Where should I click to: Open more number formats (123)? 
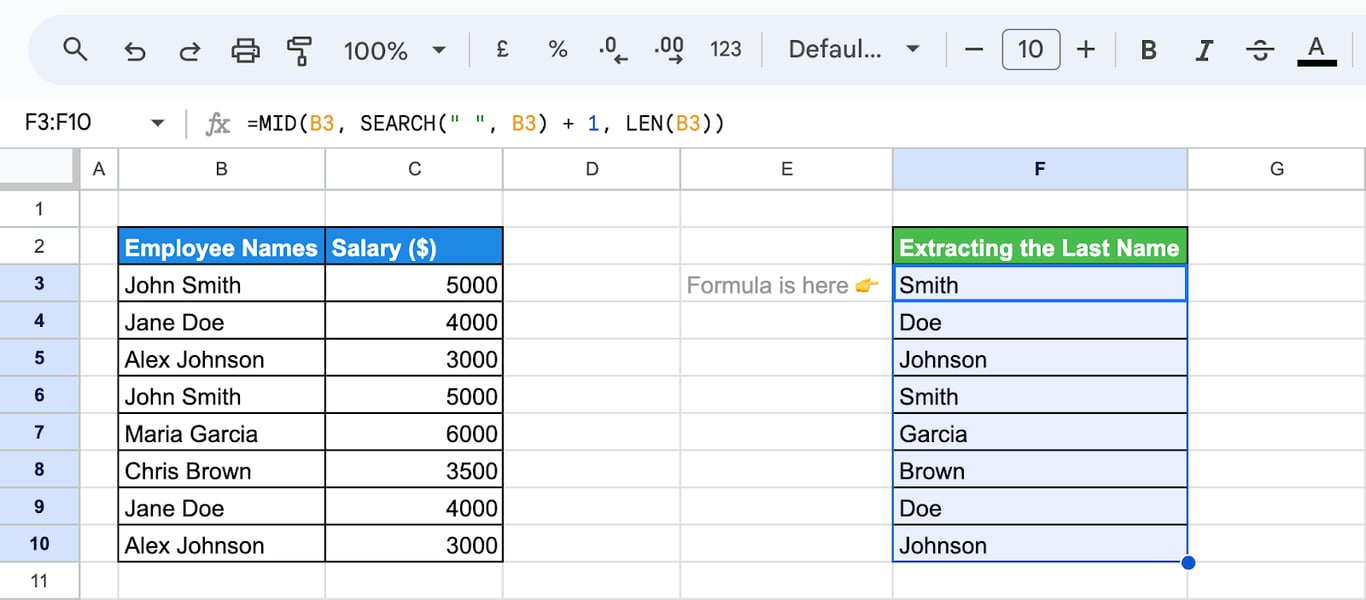tap(726, 49)
